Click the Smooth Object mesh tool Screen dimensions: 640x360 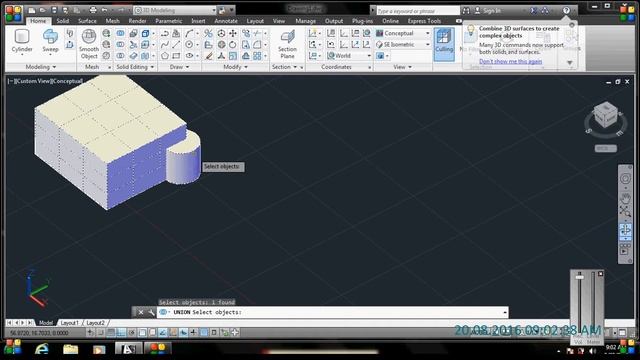tap(89, 44)
